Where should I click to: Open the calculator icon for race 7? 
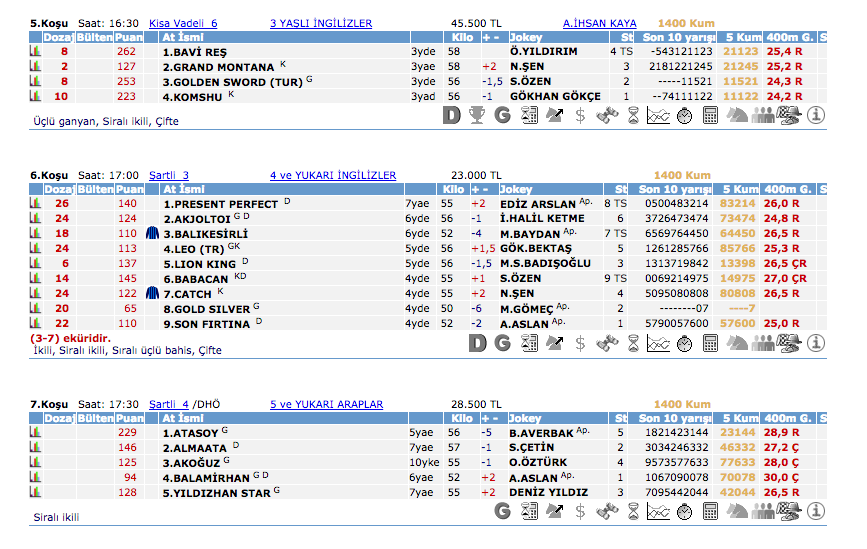tap(711, 511)
